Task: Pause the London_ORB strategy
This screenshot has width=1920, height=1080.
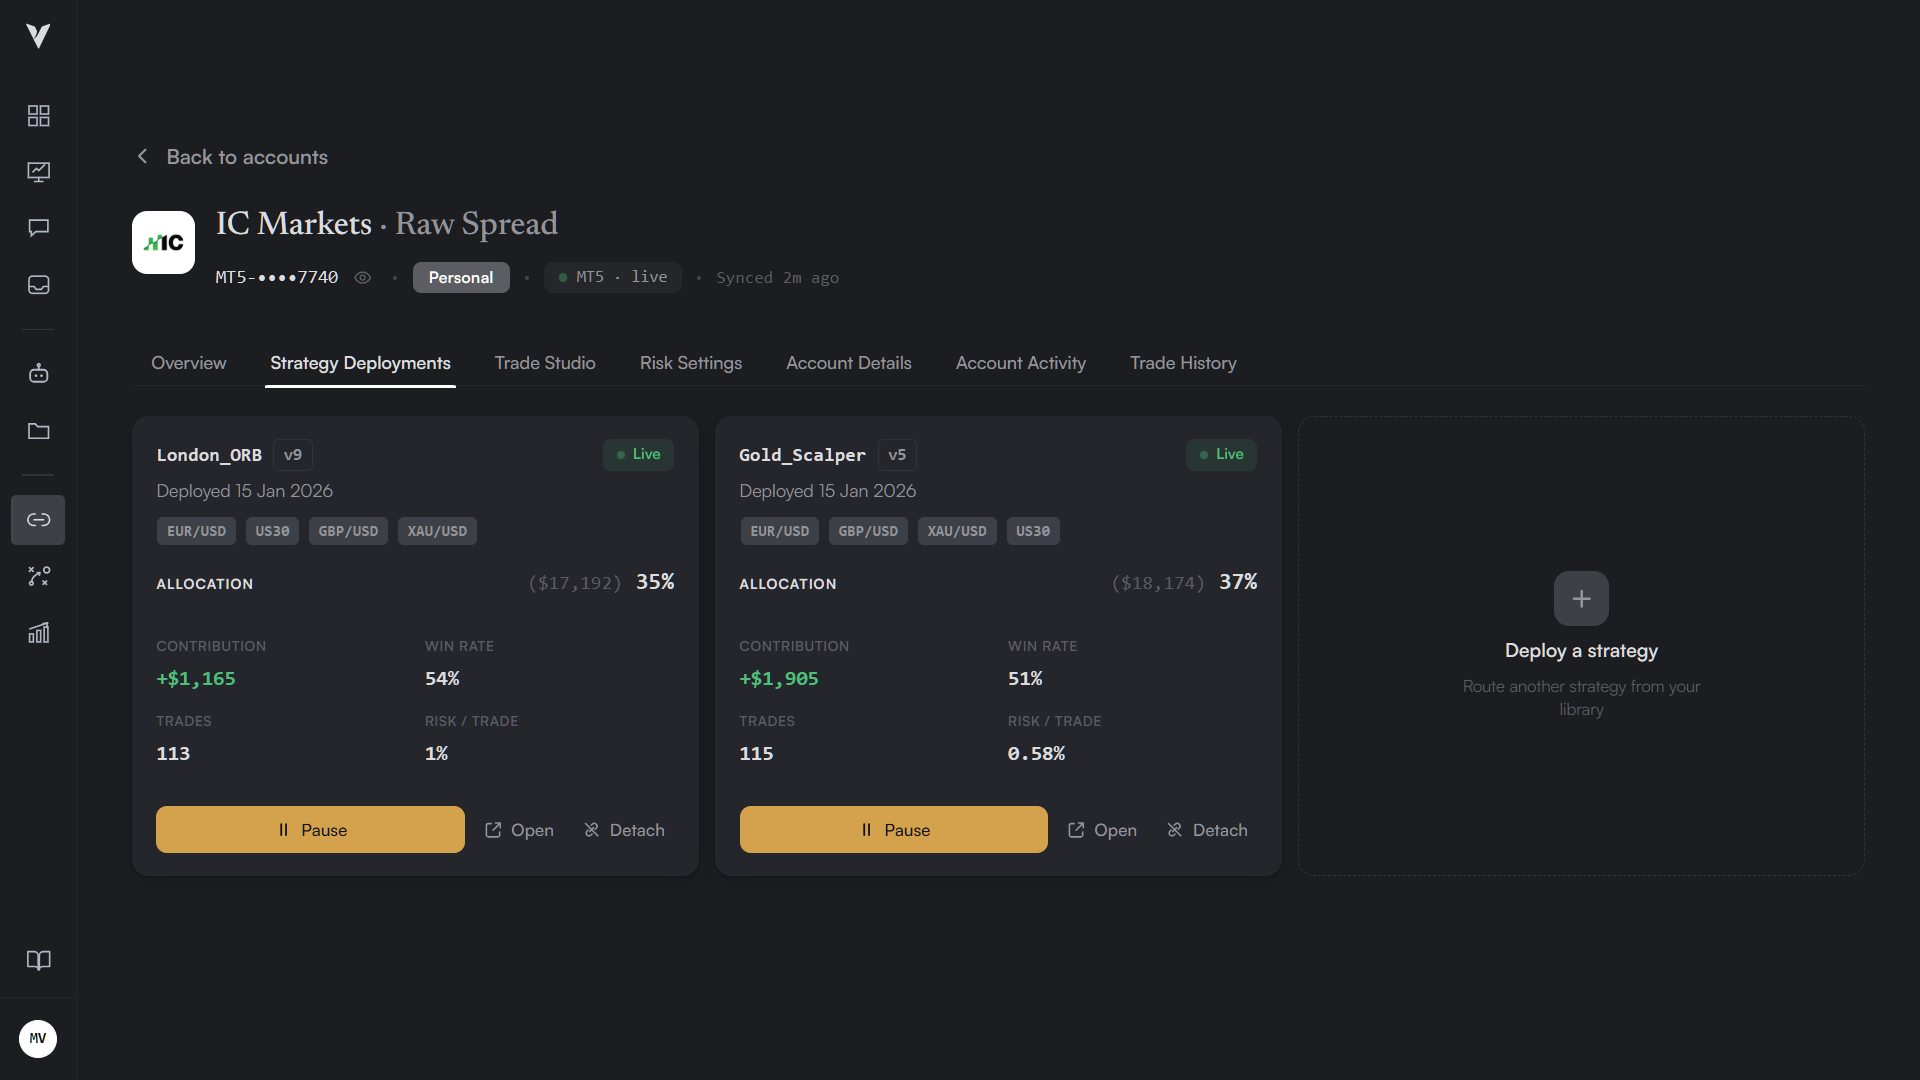Action: [310, 830]
